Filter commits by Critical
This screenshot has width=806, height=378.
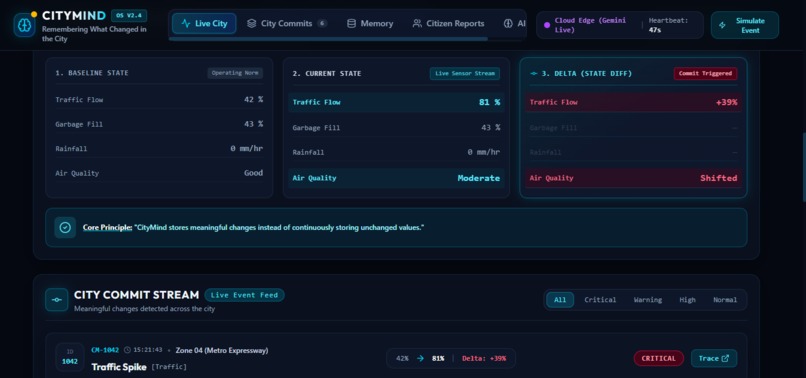(x=600, y=300)
